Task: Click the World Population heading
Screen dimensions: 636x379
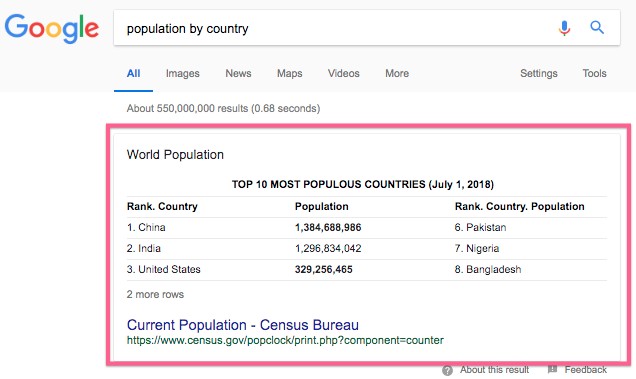Action: (x=175, y=155)
